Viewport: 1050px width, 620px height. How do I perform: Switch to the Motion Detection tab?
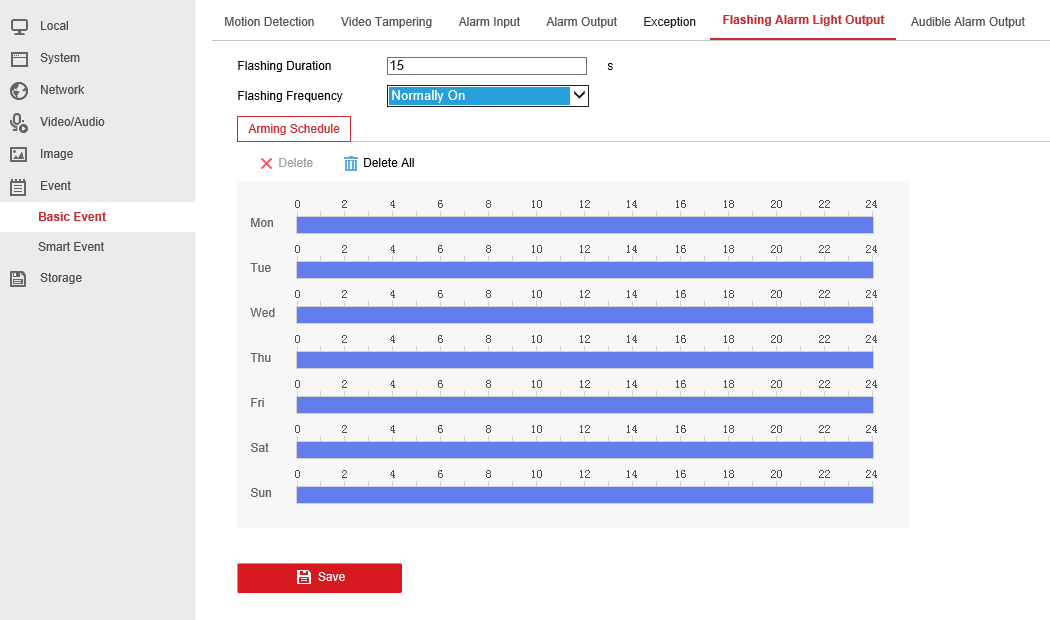click(x=269, y=21)
